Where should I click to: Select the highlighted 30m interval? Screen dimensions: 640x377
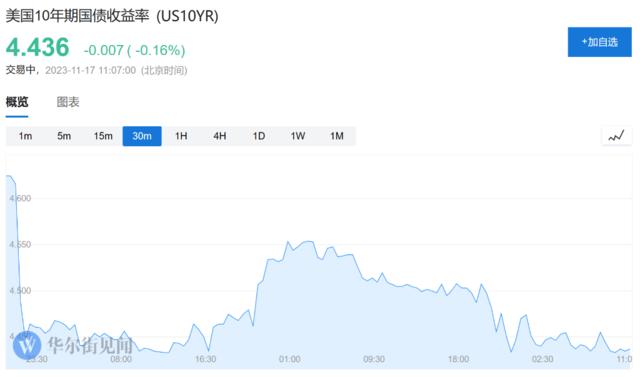coord(142,136)
